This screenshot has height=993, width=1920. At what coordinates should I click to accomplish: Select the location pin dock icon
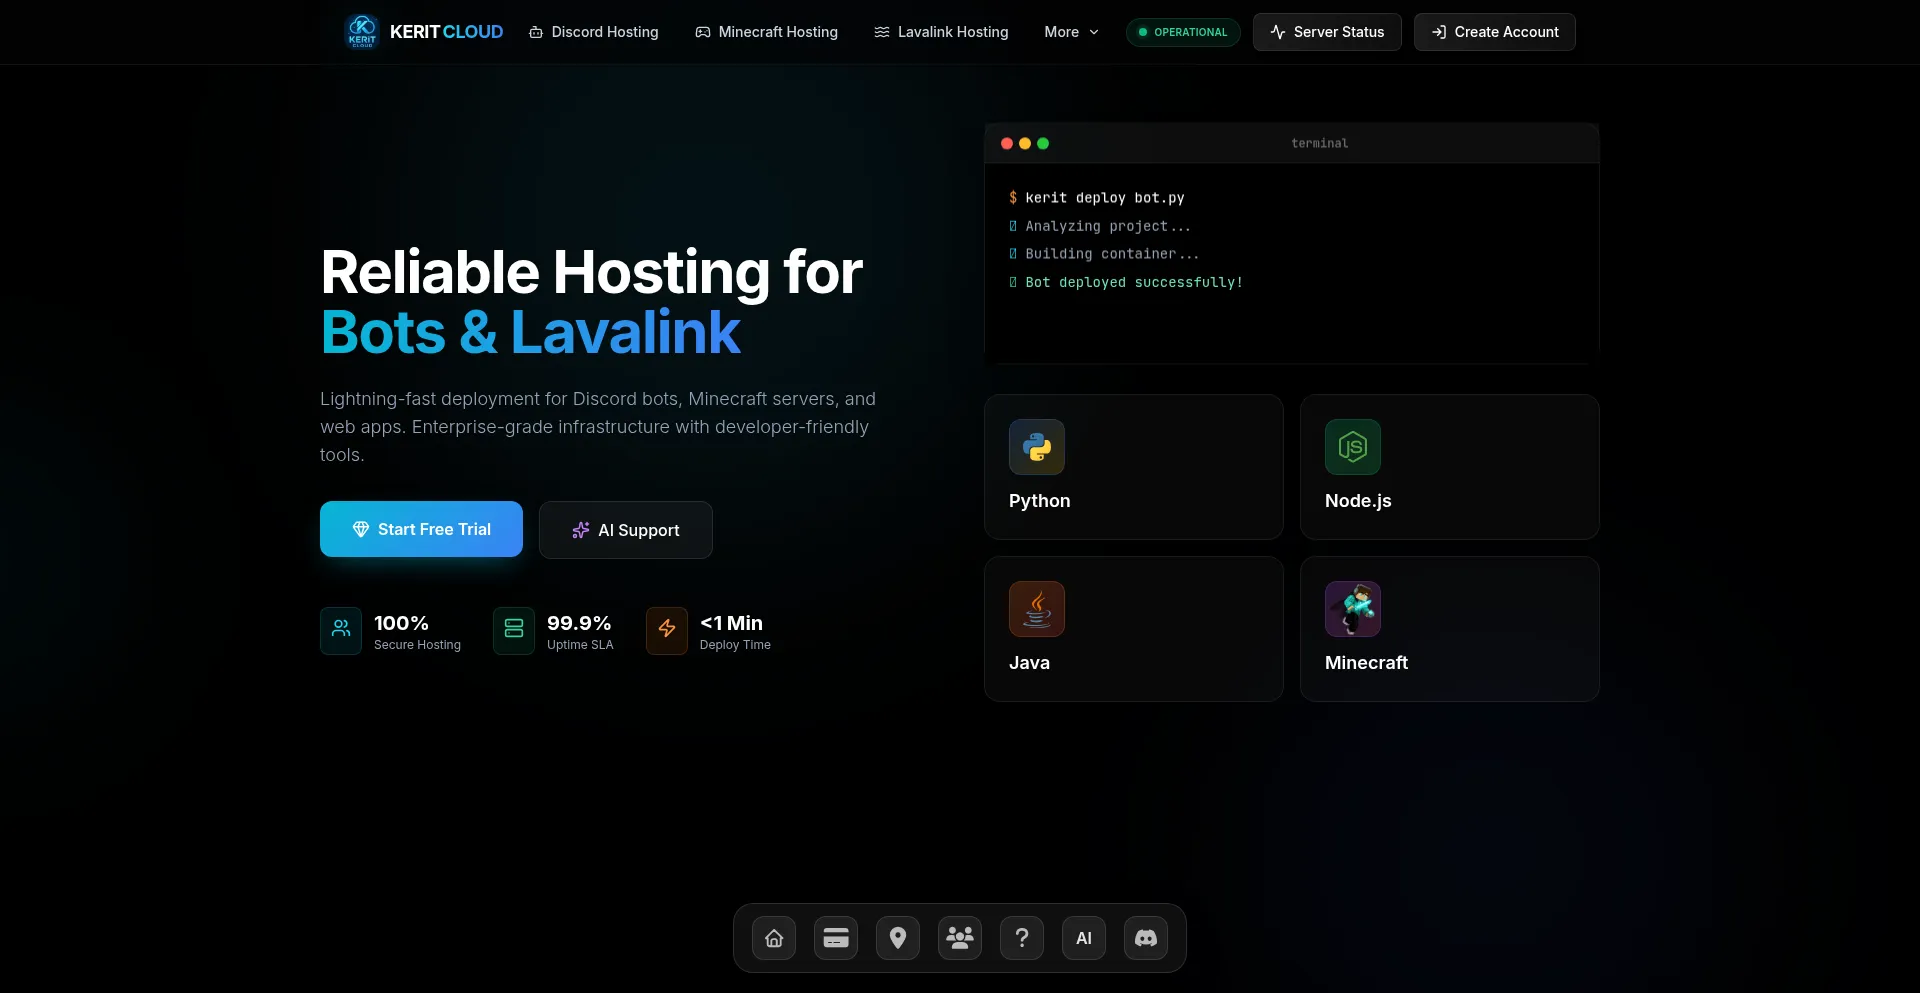point(898,938)
